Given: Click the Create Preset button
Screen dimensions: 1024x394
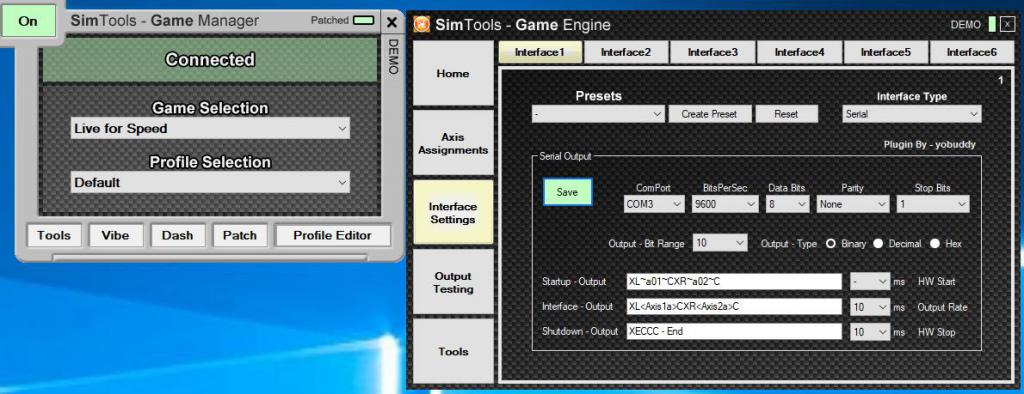Looking at the screenshot, I should pyautogui.click(x=709, y=114).
